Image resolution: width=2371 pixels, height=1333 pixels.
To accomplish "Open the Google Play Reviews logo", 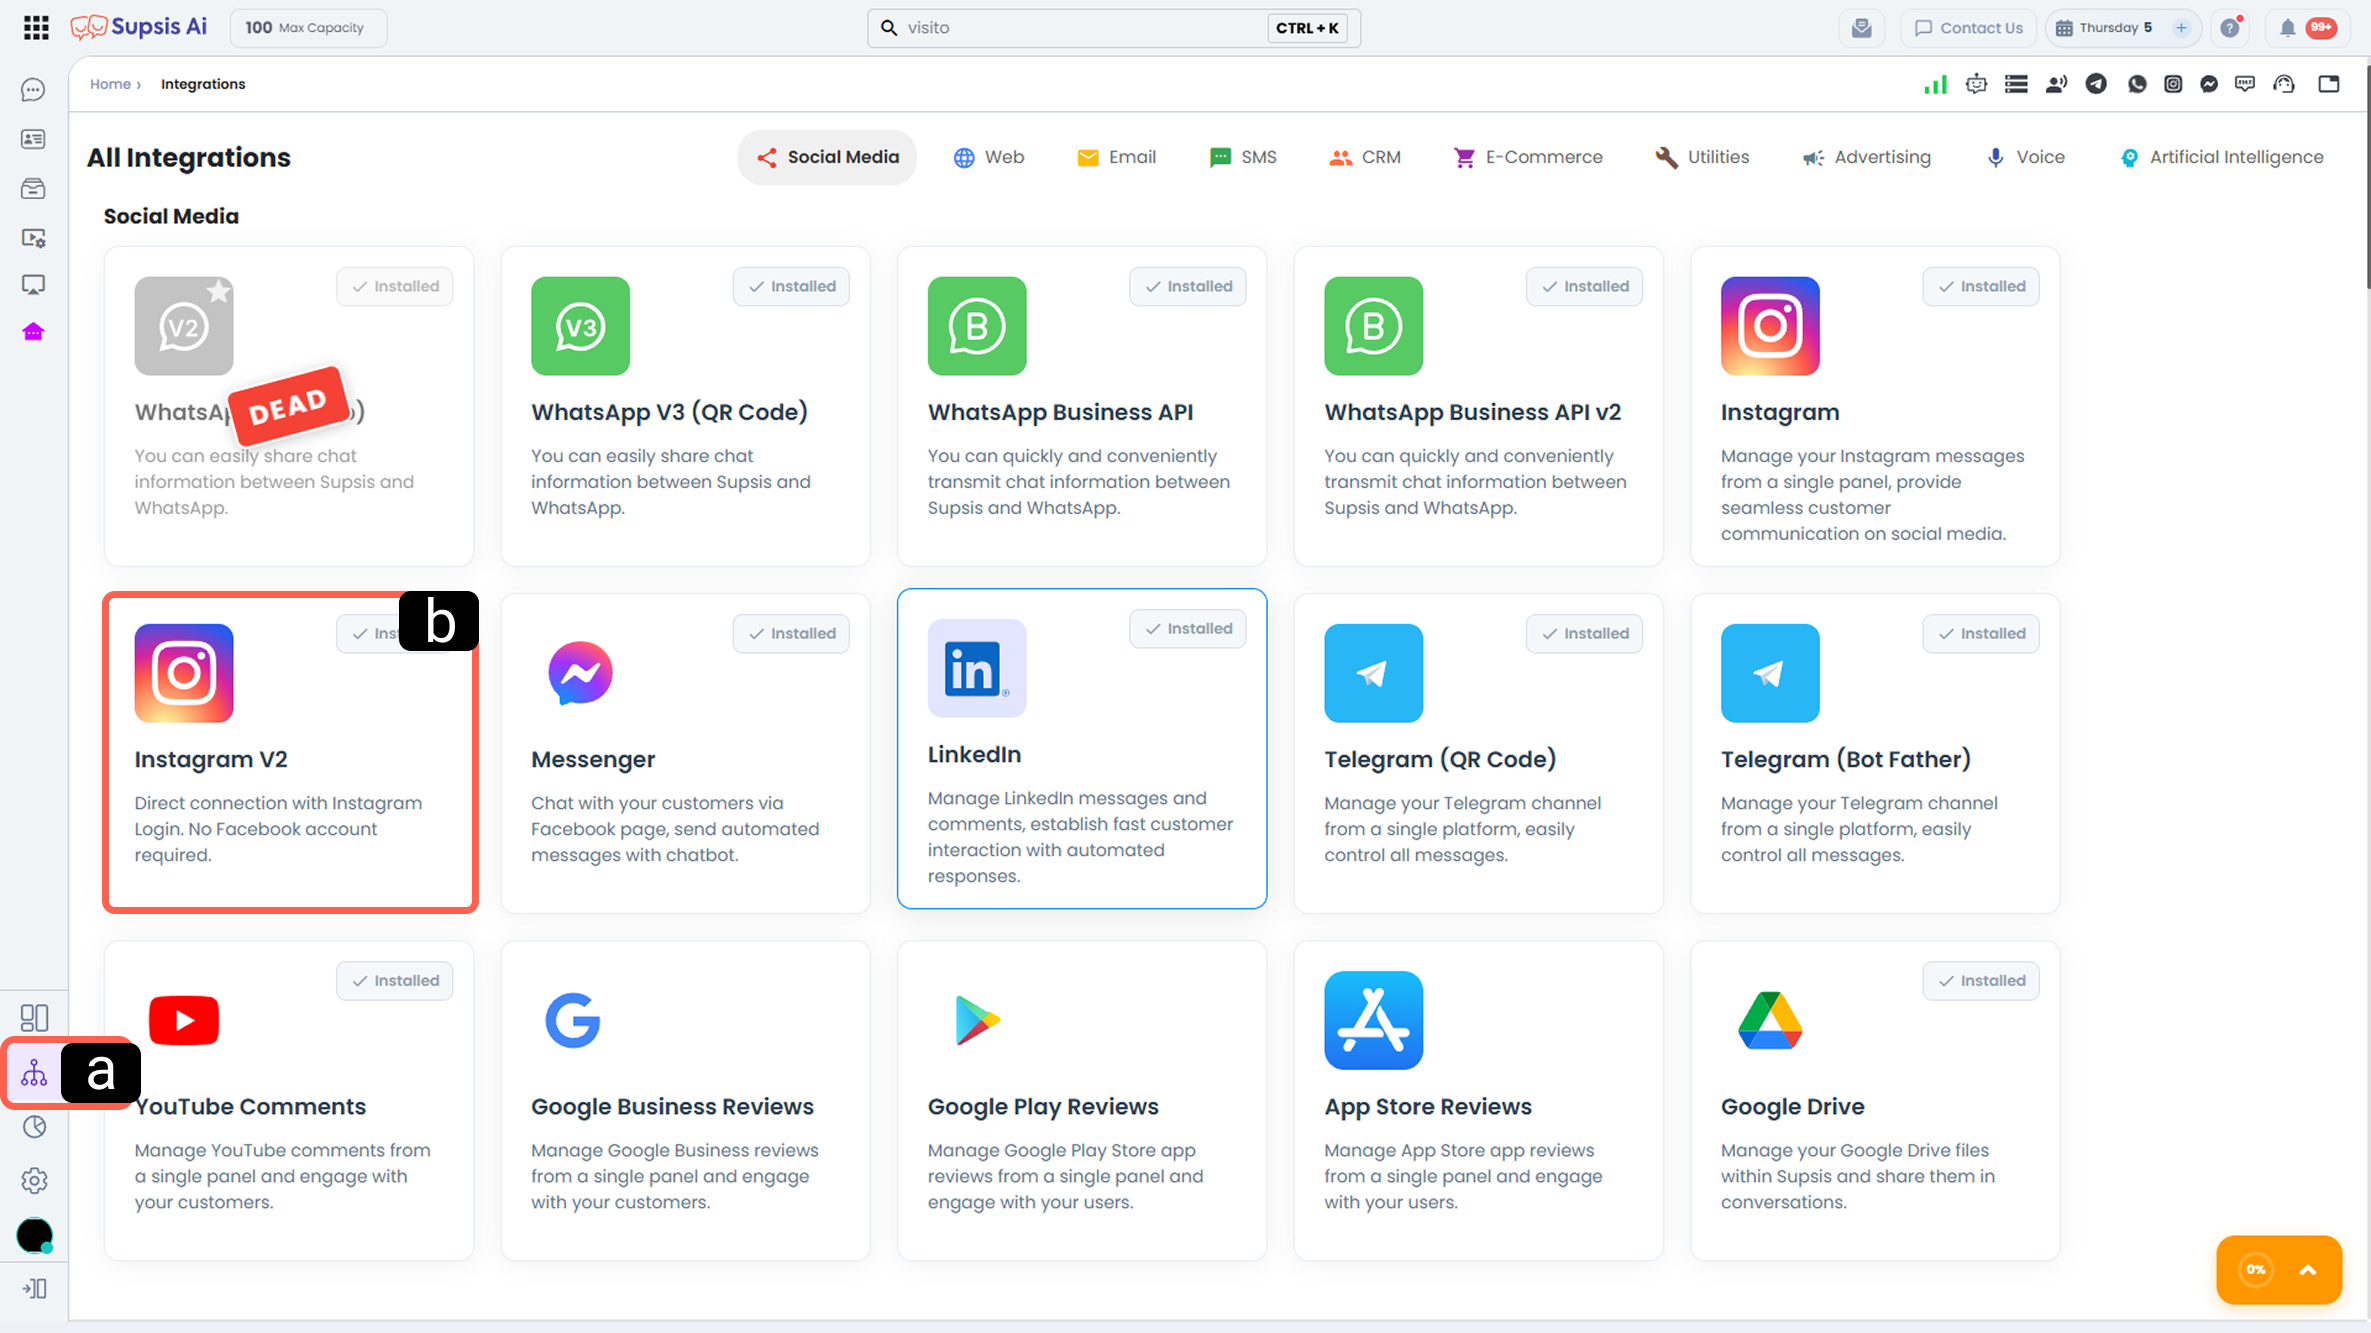I will [x=977, y=1020].
